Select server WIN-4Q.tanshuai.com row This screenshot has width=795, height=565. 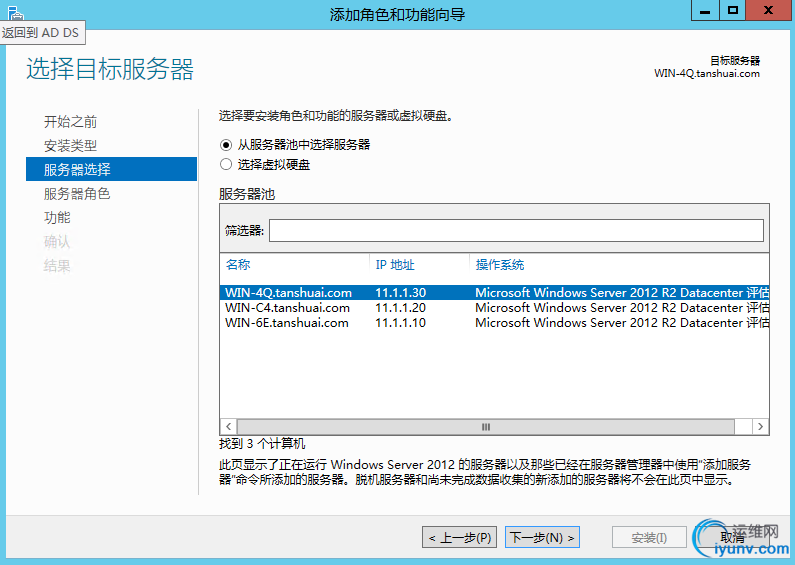click(x=494, y=293)
